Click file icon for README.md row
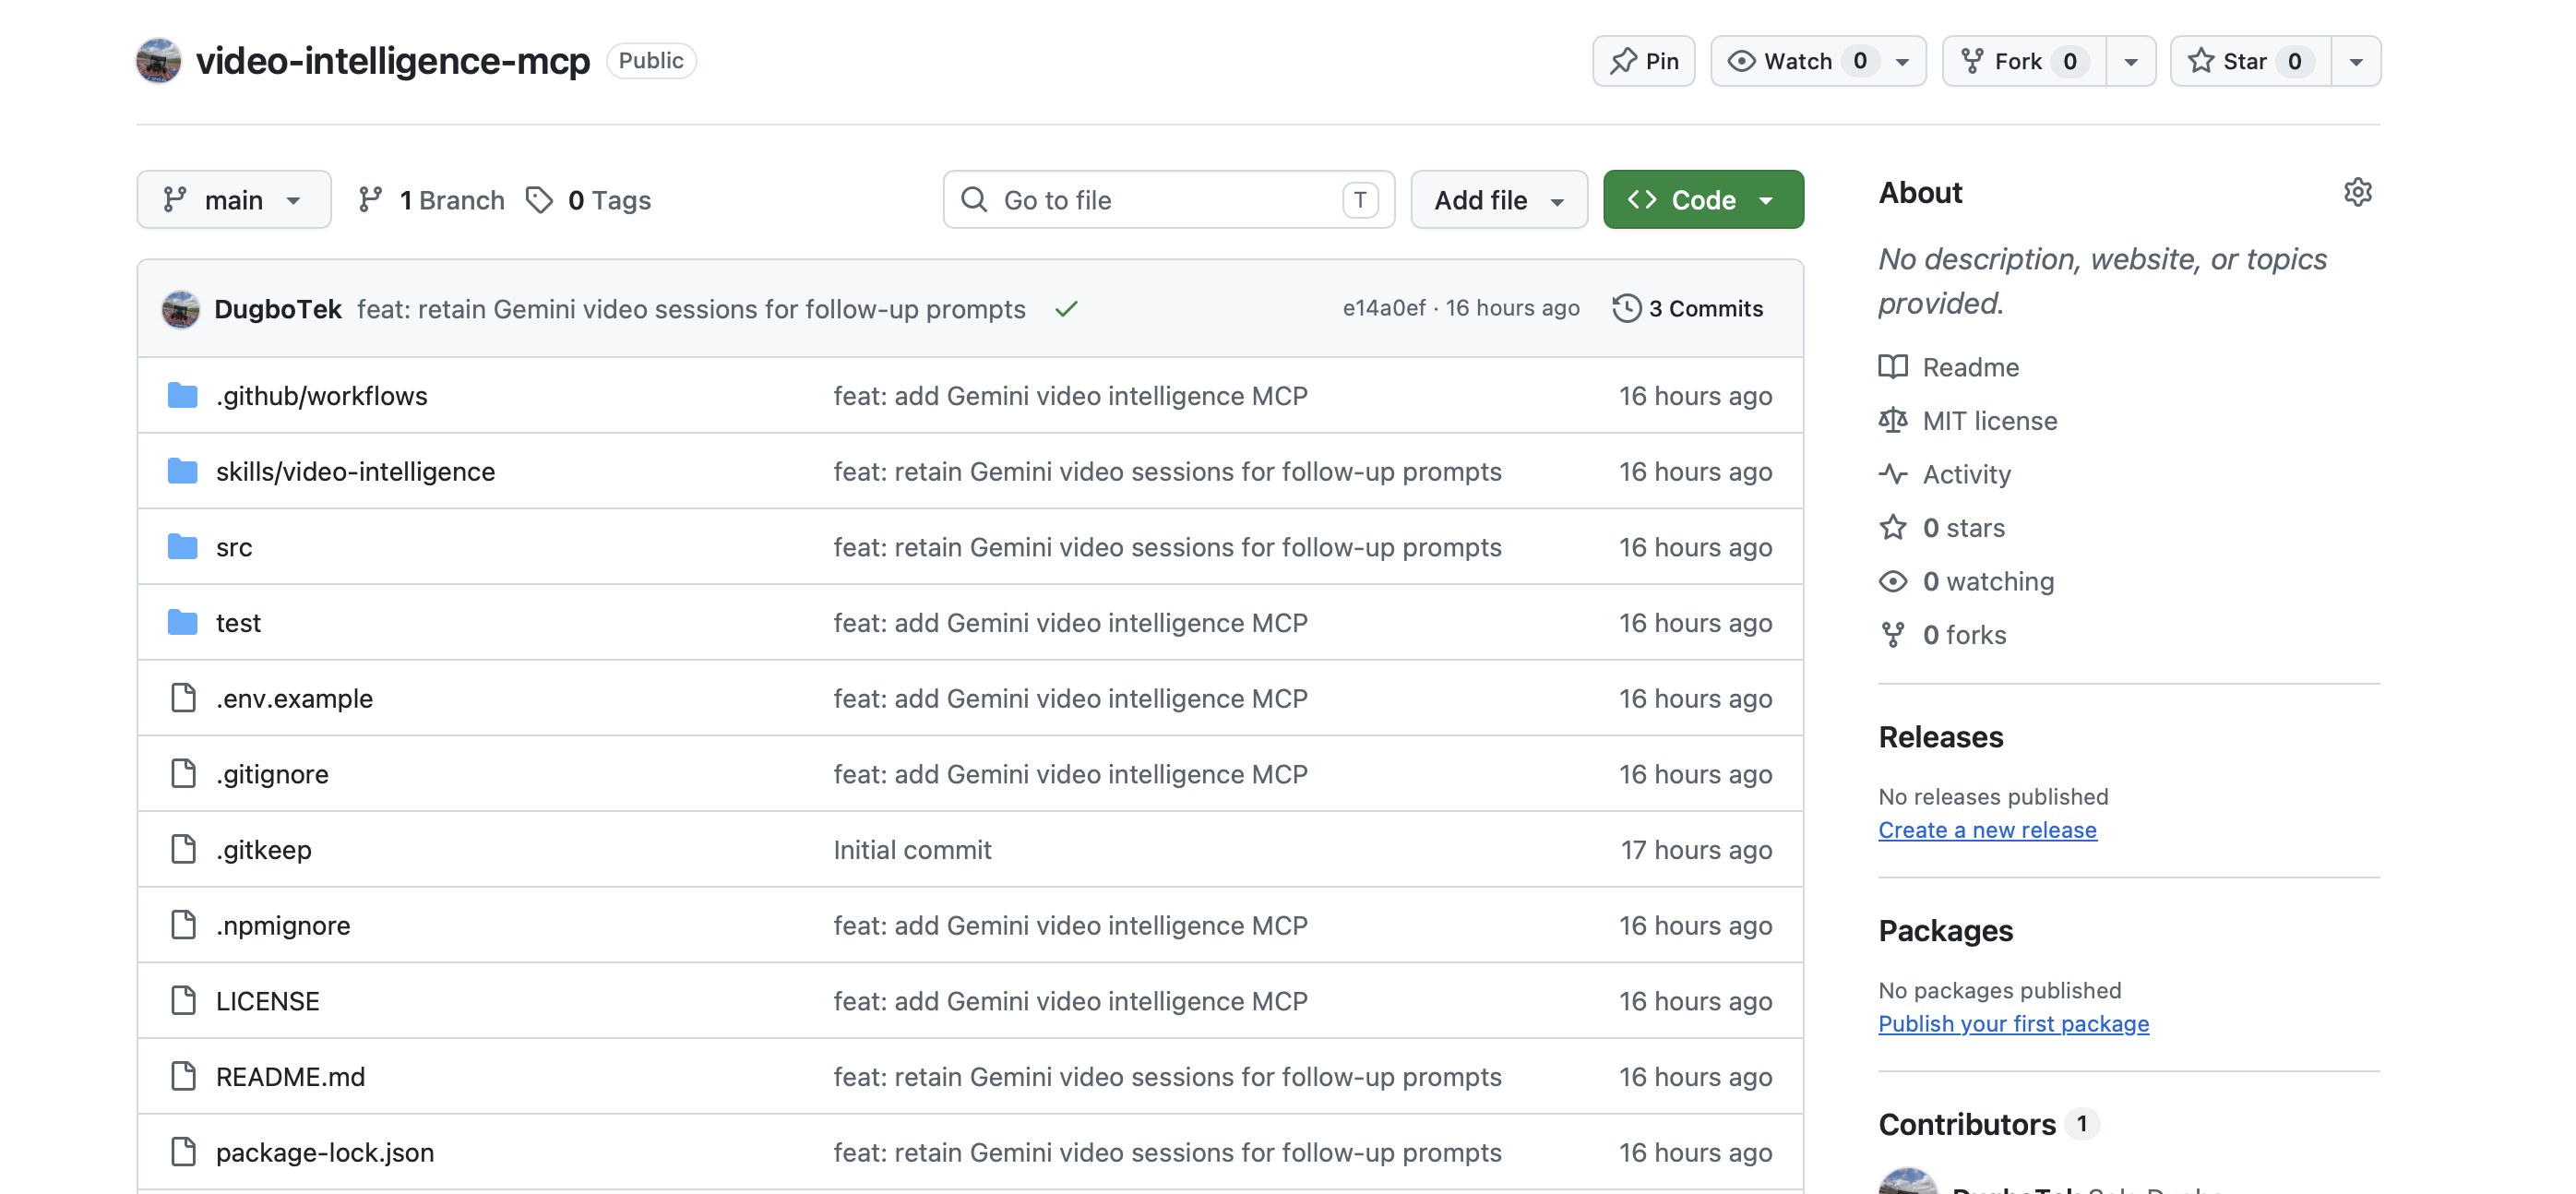This screenshot has height=1194, width=2576. 183,1076
